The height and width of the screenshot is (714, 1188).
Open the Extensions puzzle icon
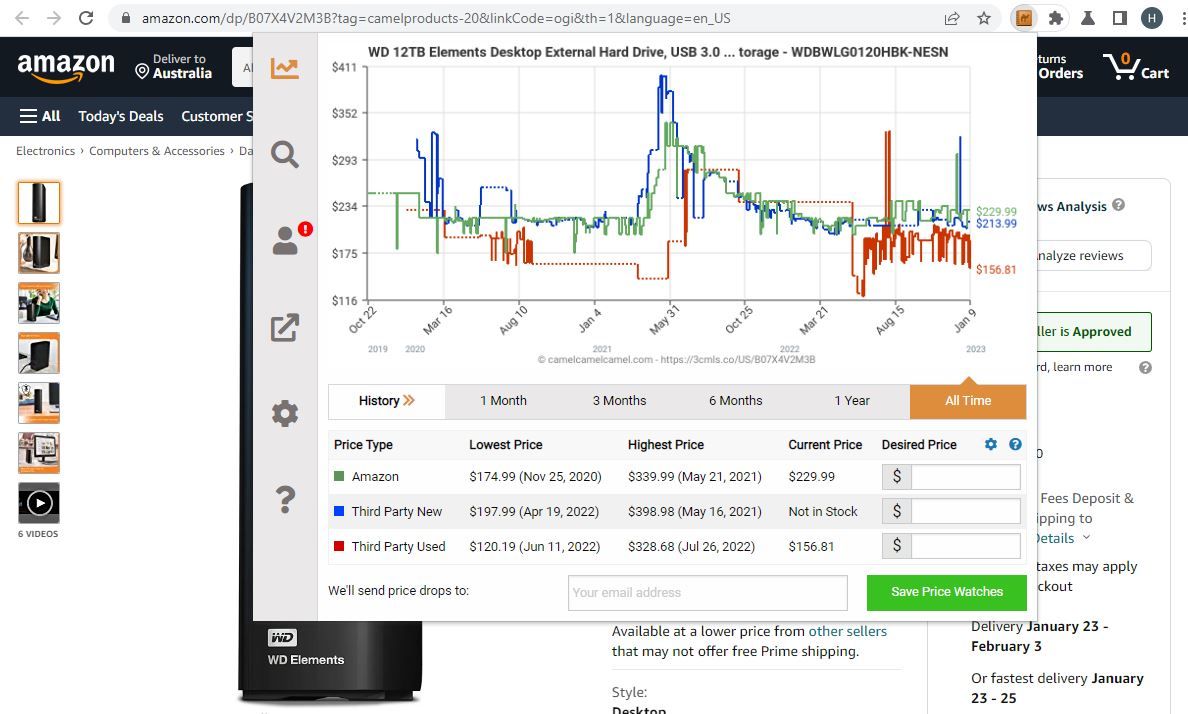tap(1055, 18)
